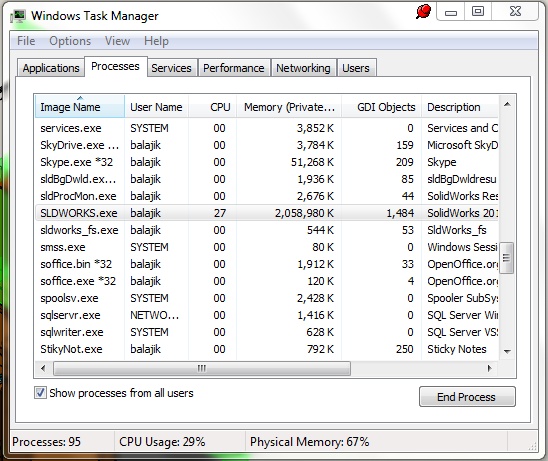
Task: Toggle Show processes from all users checkbox
Action: click(40, 393)
